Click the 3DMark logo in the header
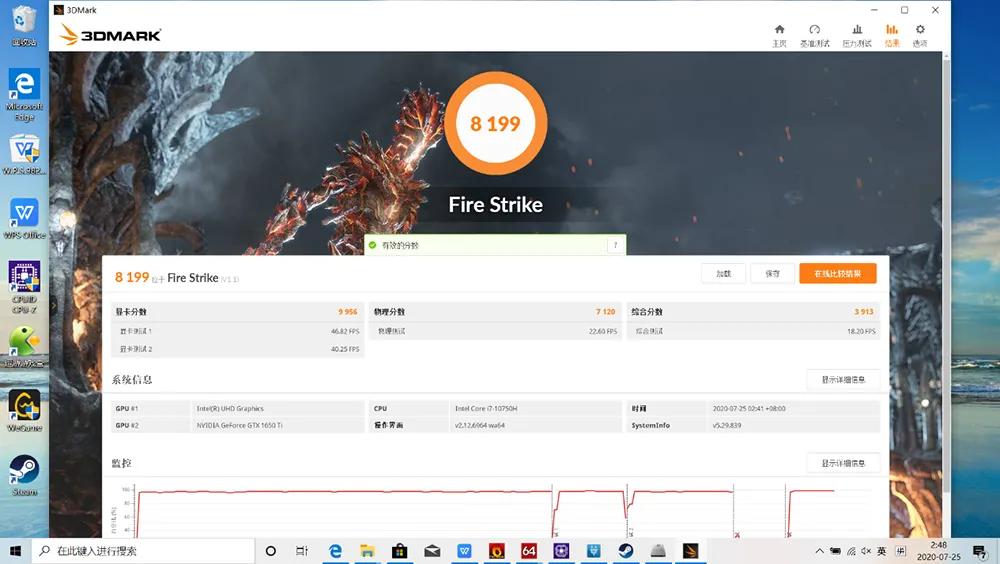 [110, 34]
